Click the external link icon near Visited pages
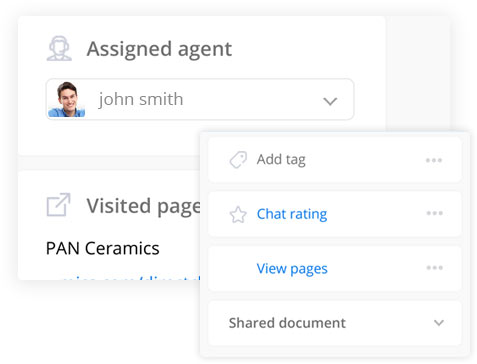 click(59, 204)
